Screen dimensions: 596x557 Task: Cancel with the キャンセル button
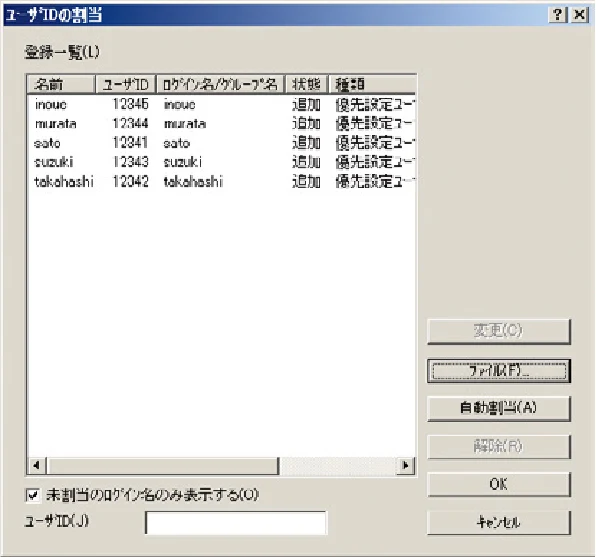pyautogui.click(x=499, y=523)
